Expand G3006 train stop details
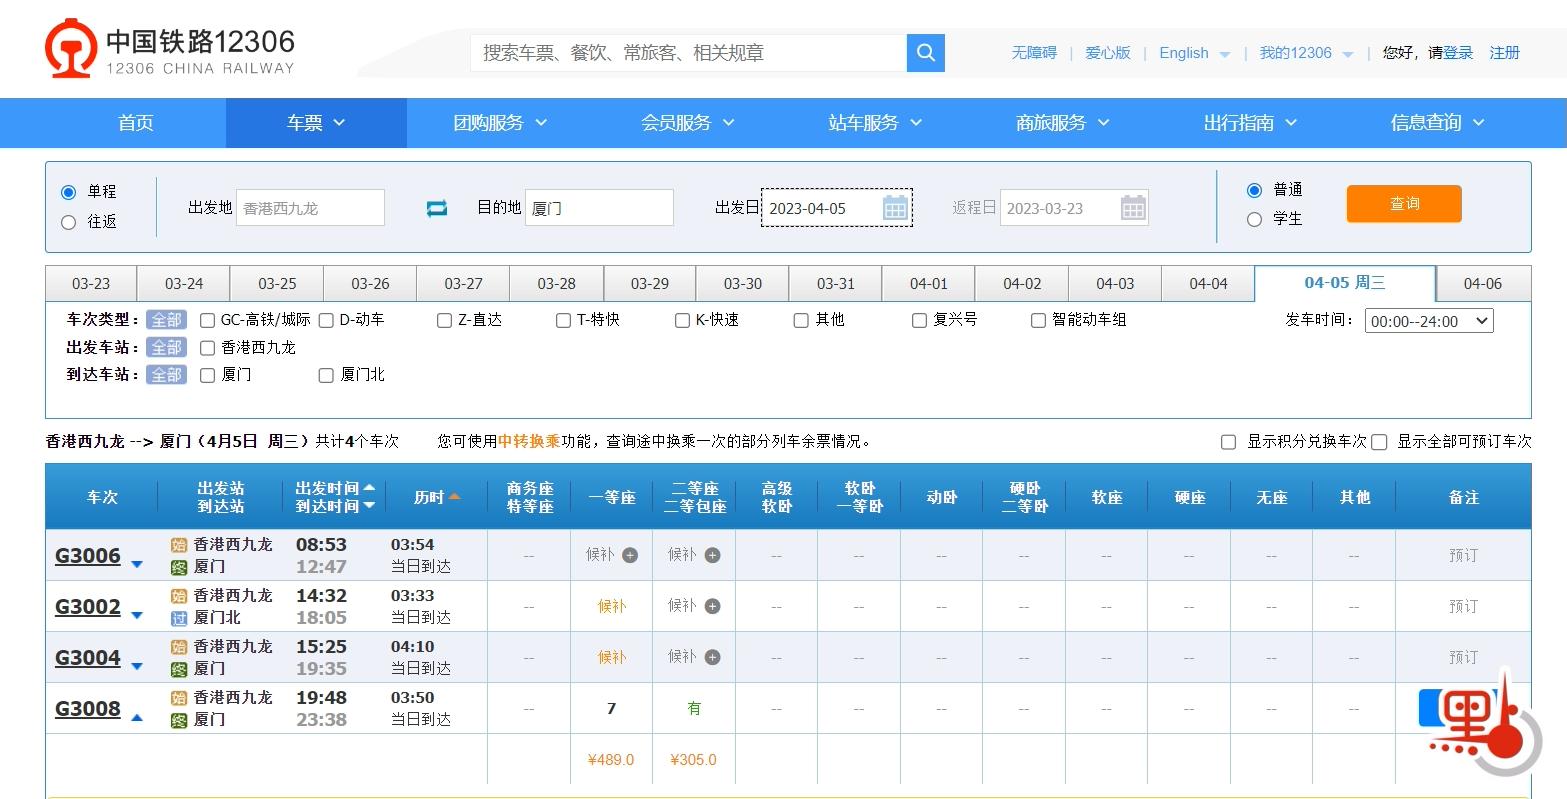The width and height of the screenshot is (1567, 799). pos(137,563)
